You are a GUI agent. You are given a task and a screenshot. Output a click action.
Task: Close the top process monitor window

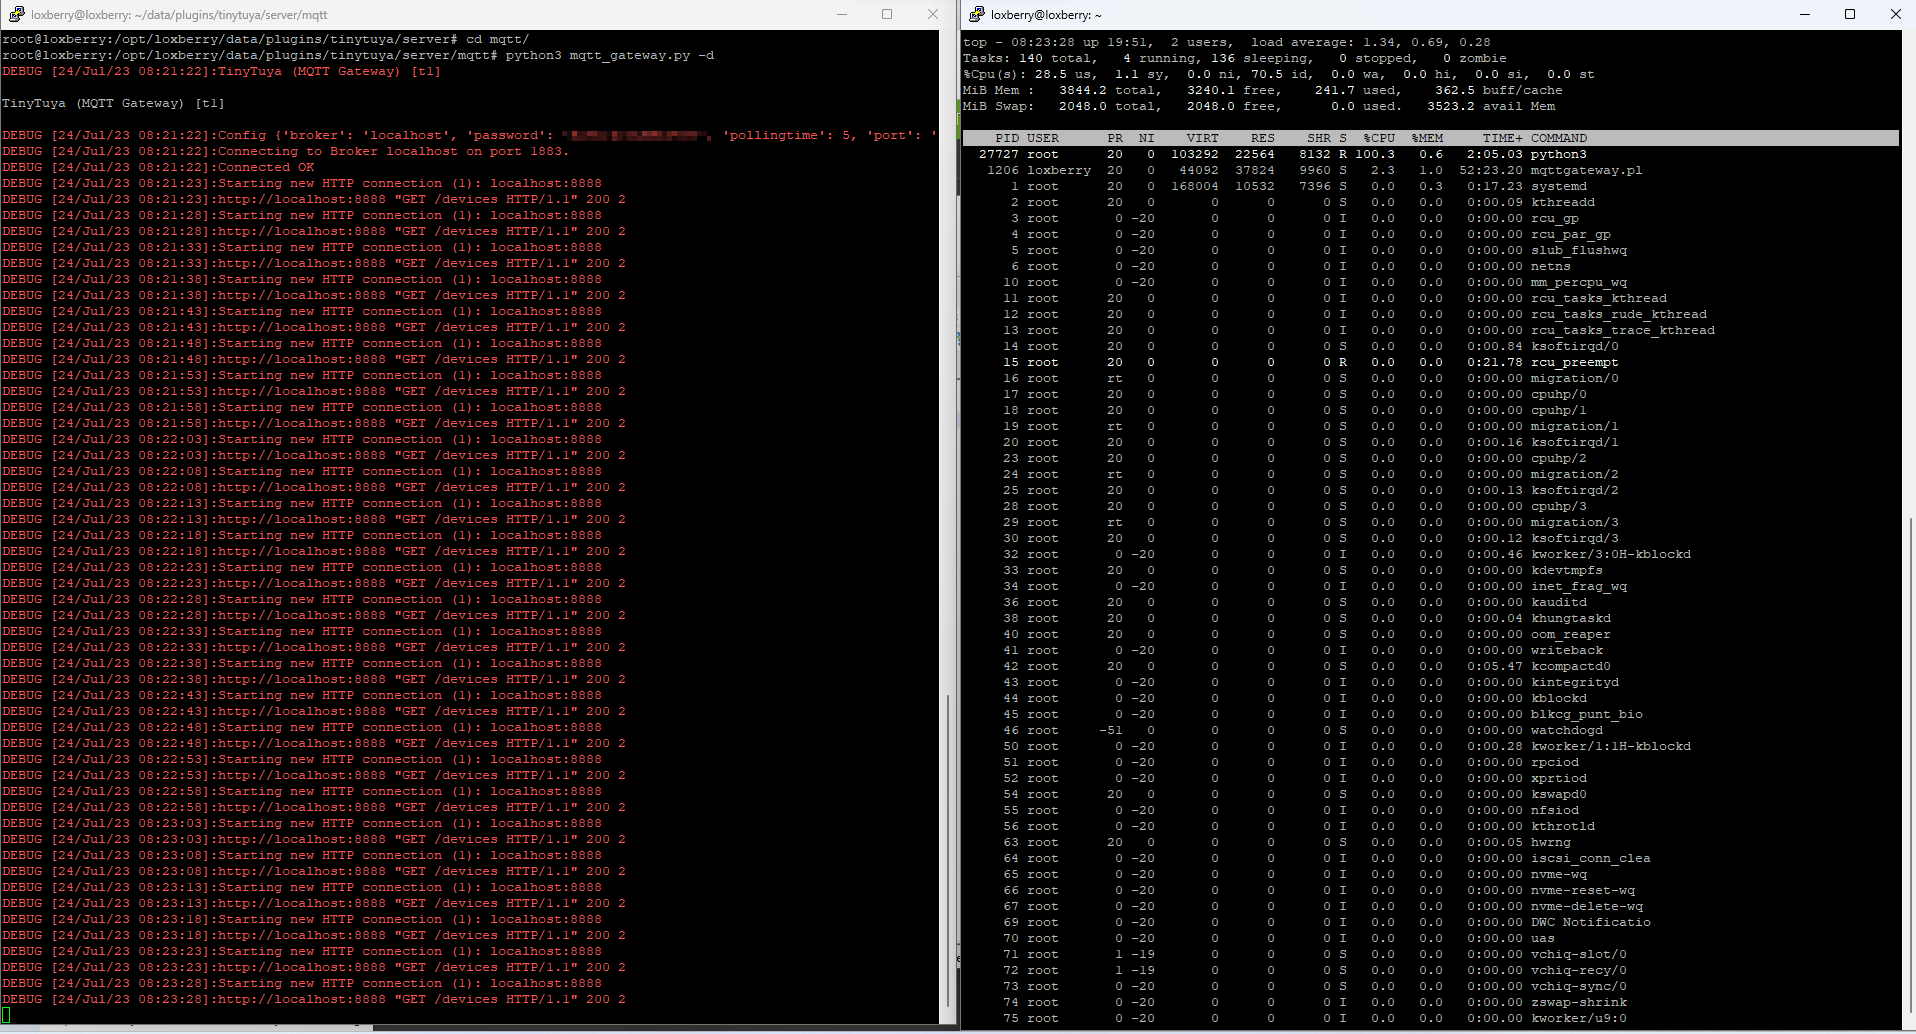point(1895,15)
